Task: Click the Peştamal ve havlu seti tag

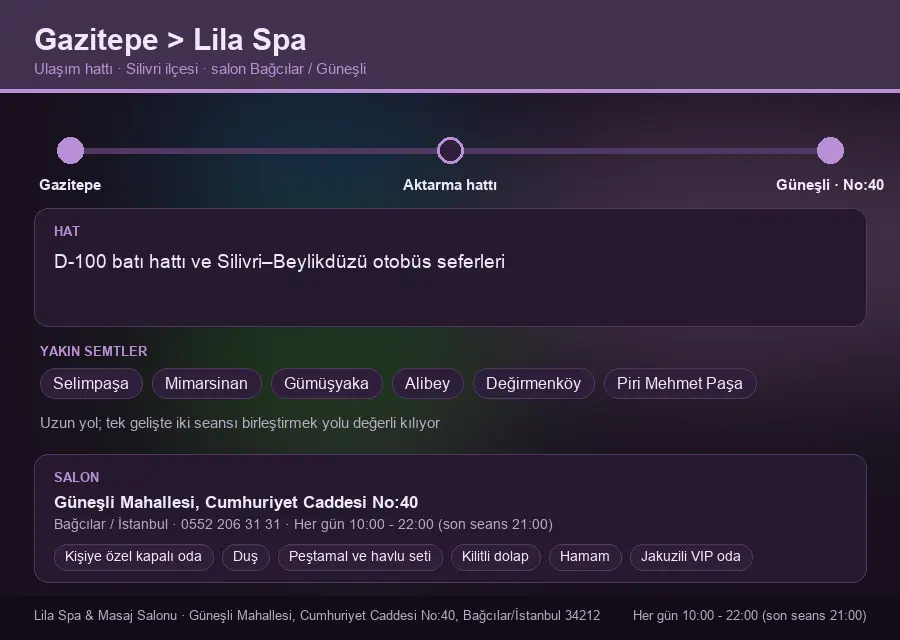Action: [360, 557]
